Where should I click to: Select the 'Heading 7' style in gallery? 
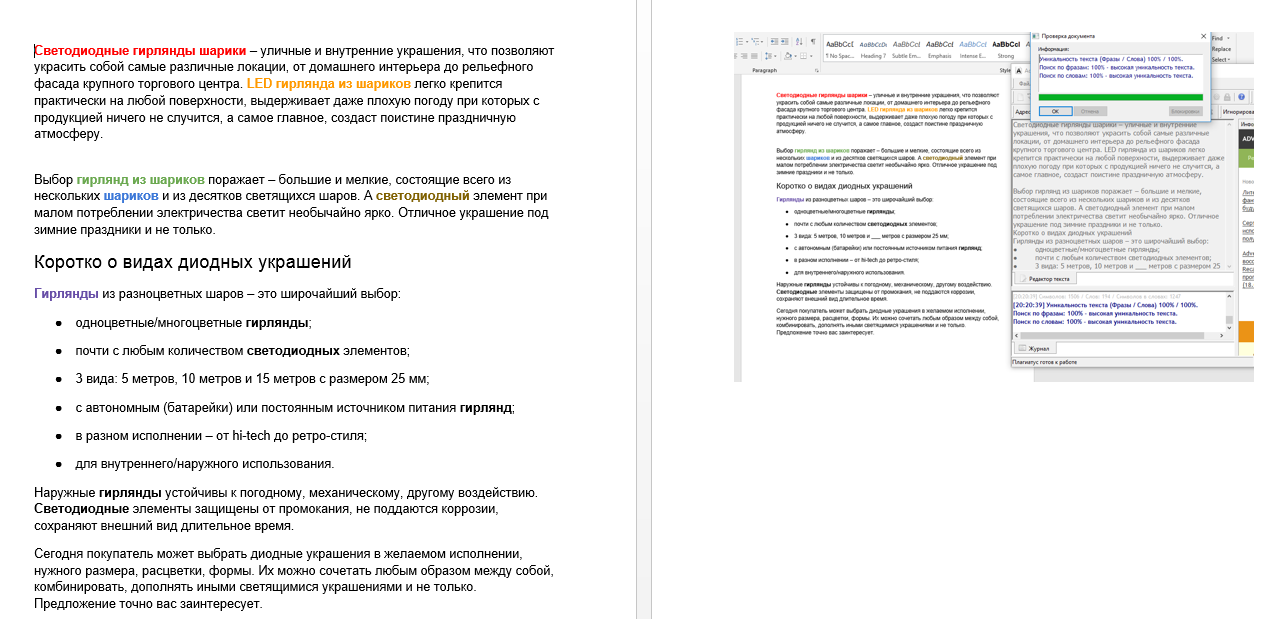(x=873, y=50)
